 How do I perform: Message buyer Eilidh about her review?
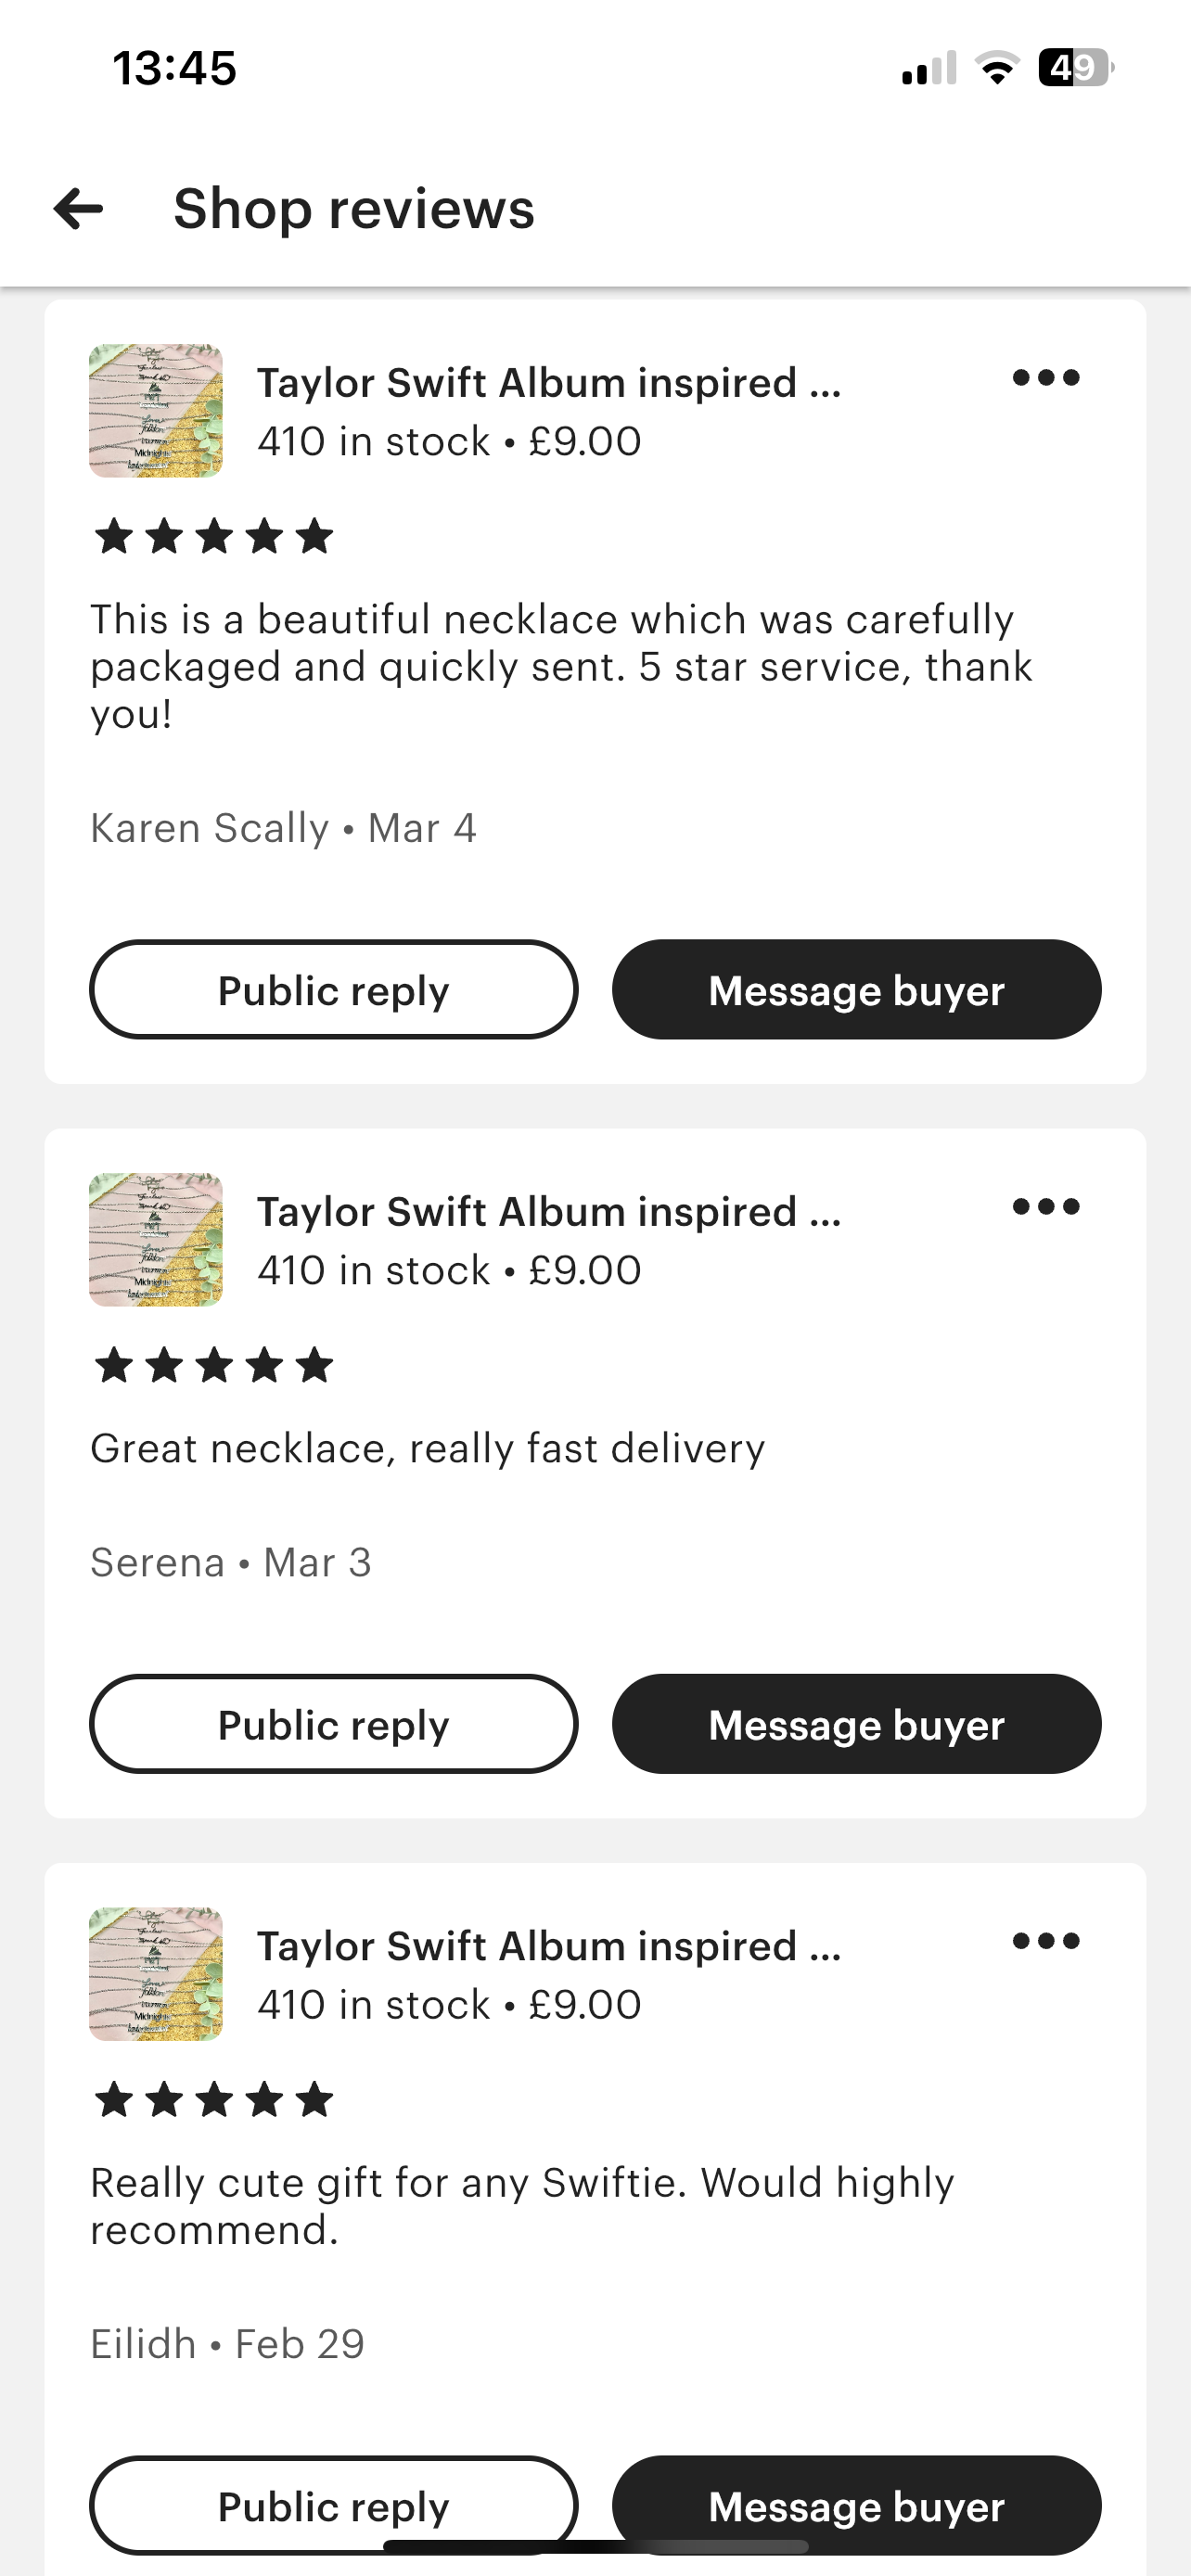click(x=856, y=2500)
